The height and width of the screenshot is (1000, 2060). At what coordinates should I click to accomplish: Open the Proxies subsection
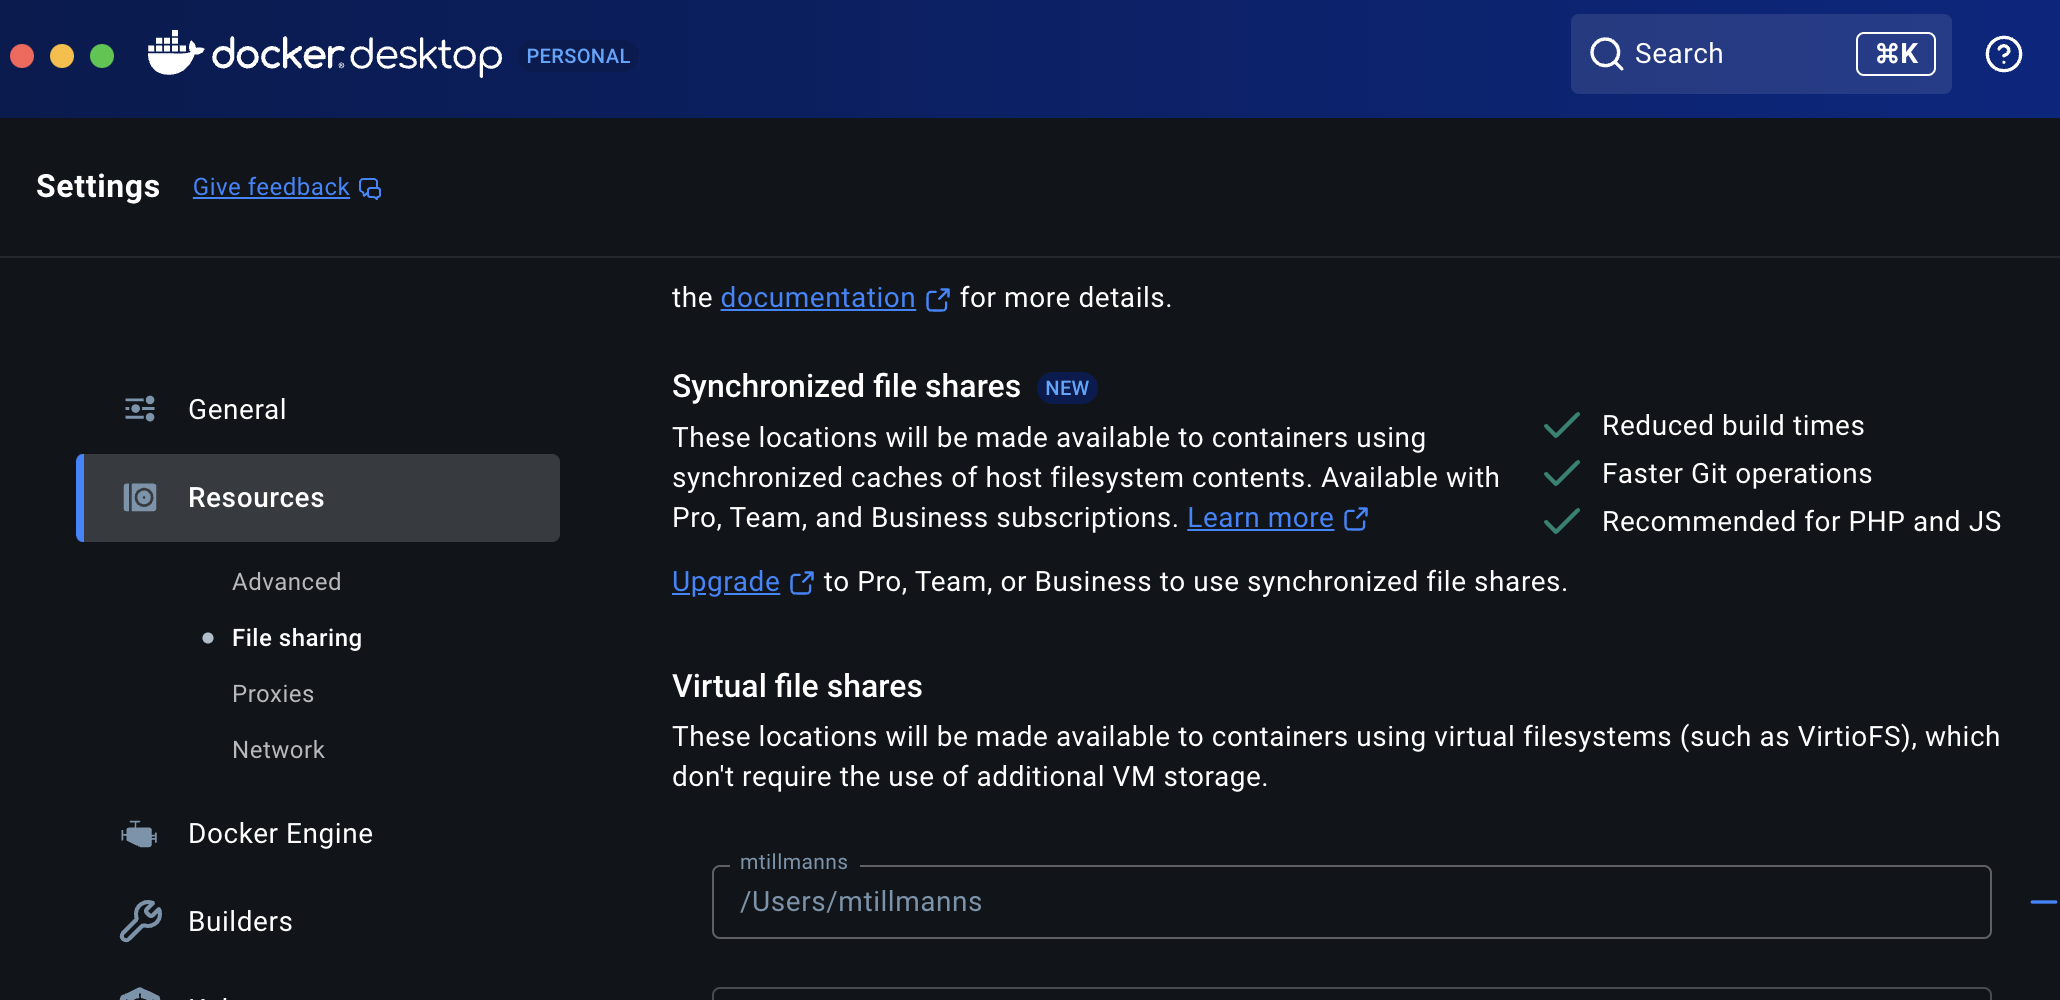273,694
